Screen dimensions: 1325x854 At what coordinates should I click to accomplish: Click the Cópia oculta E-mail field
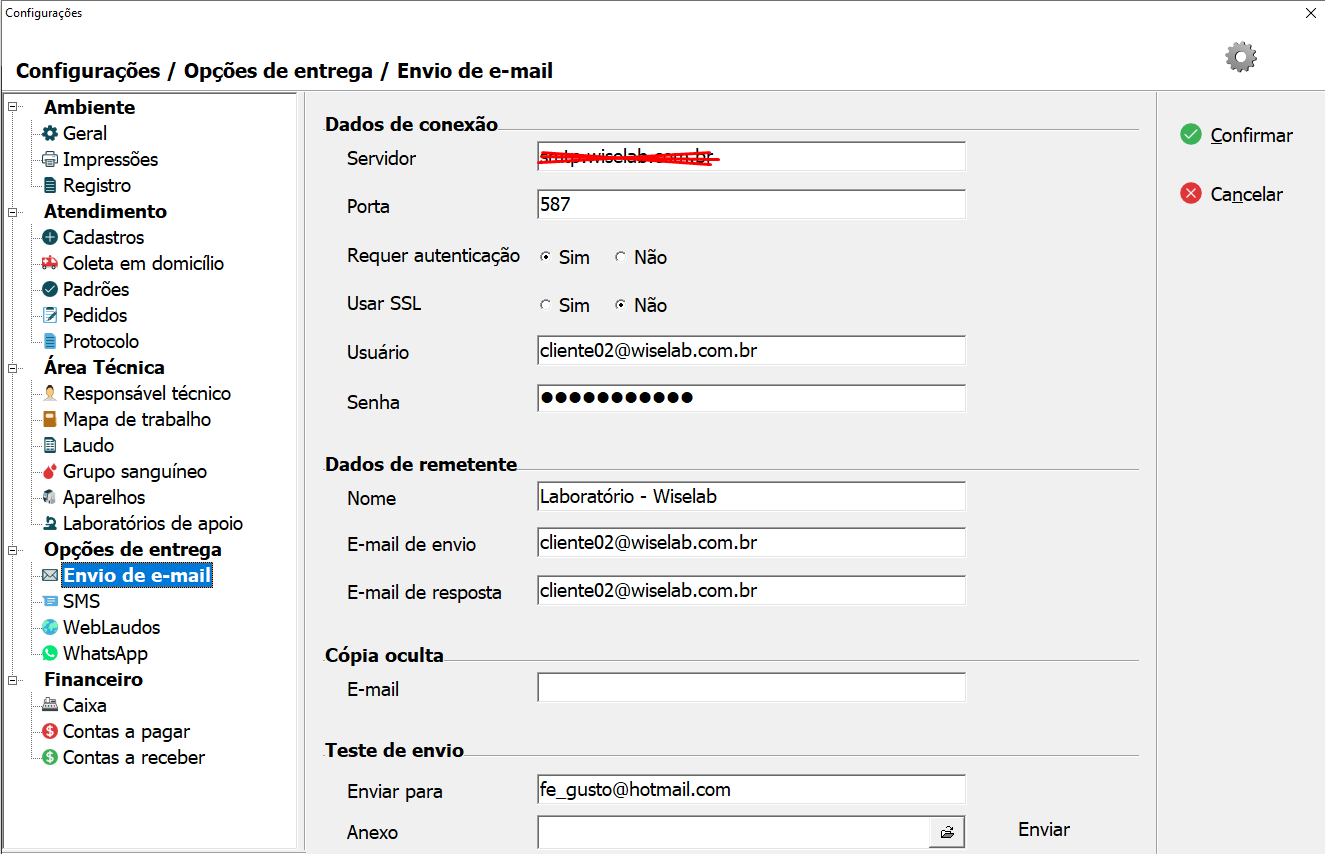[x=752, y=688]
